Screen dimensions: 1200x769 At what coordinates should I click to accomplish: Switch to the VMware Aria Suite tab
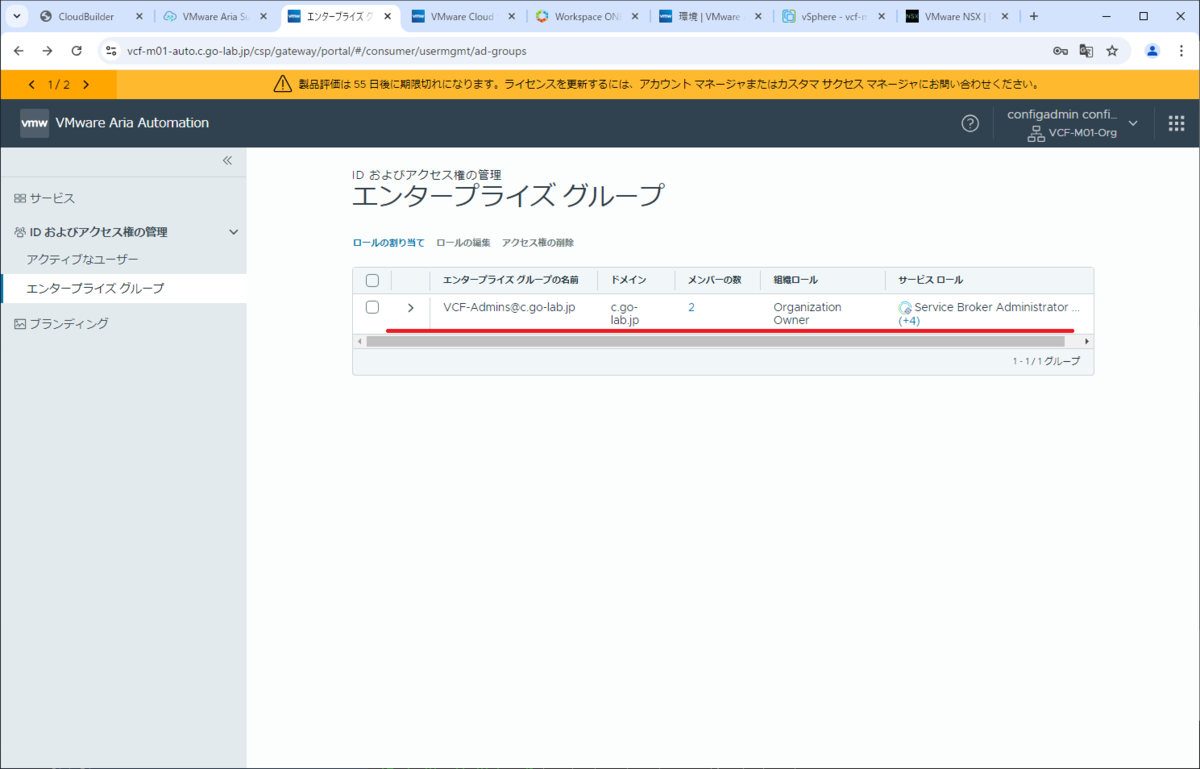point(215,17)
